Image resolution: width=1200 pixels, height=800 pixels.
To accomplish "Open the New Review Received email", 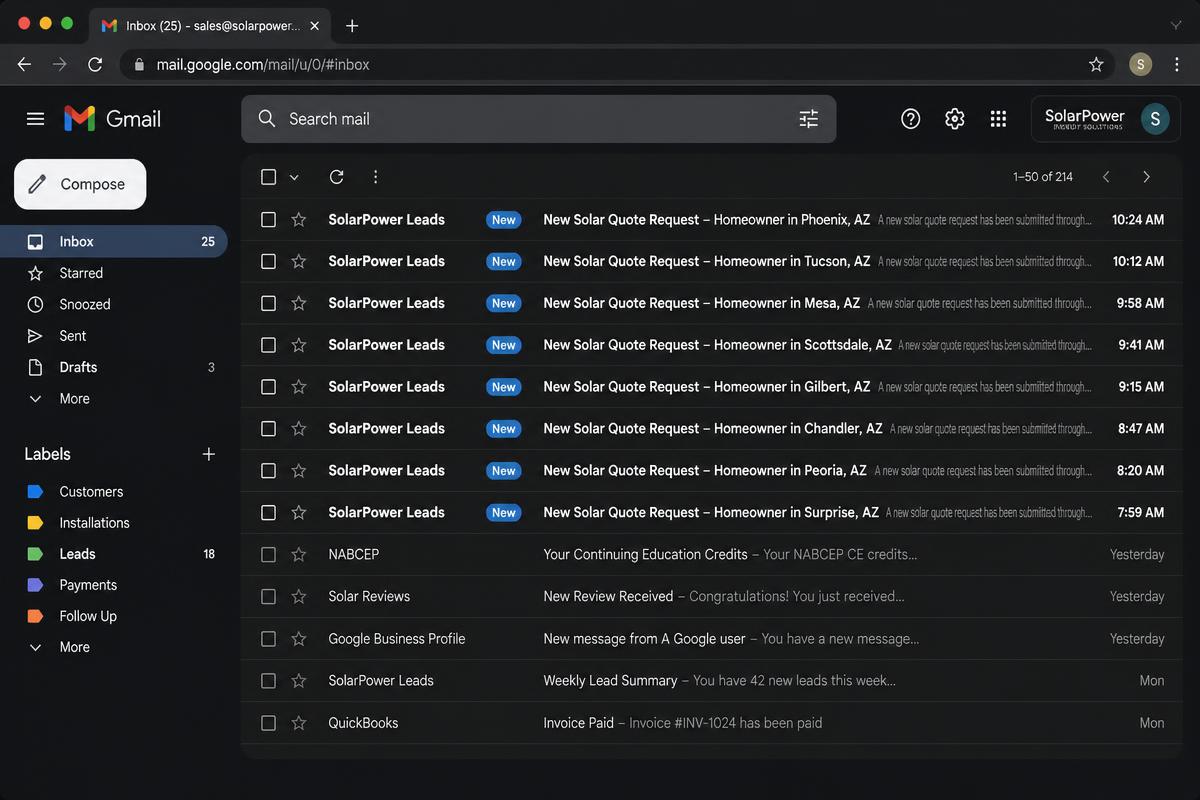I will [x=711, y=596].
